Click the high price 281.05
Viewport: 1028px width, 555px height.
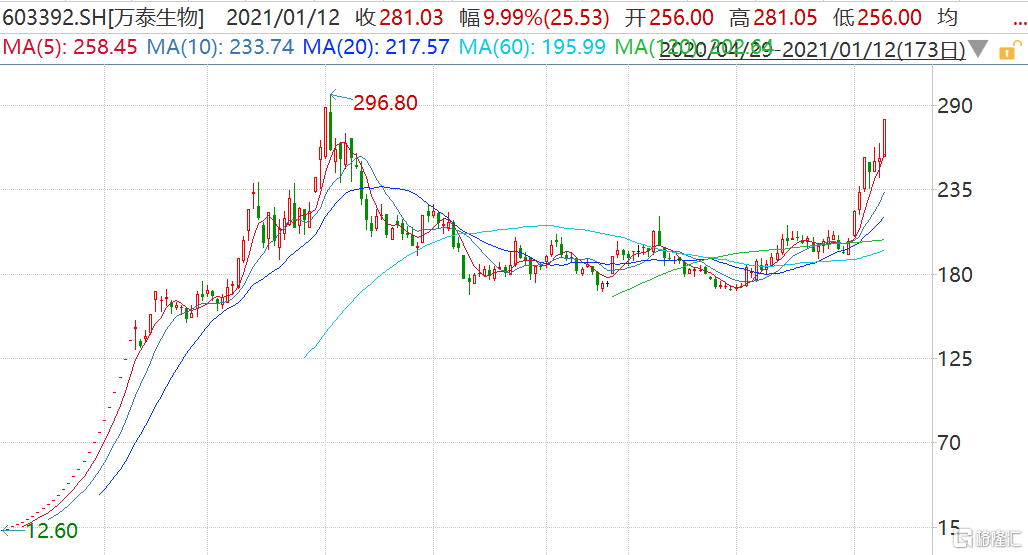click(x=785, y=18)
